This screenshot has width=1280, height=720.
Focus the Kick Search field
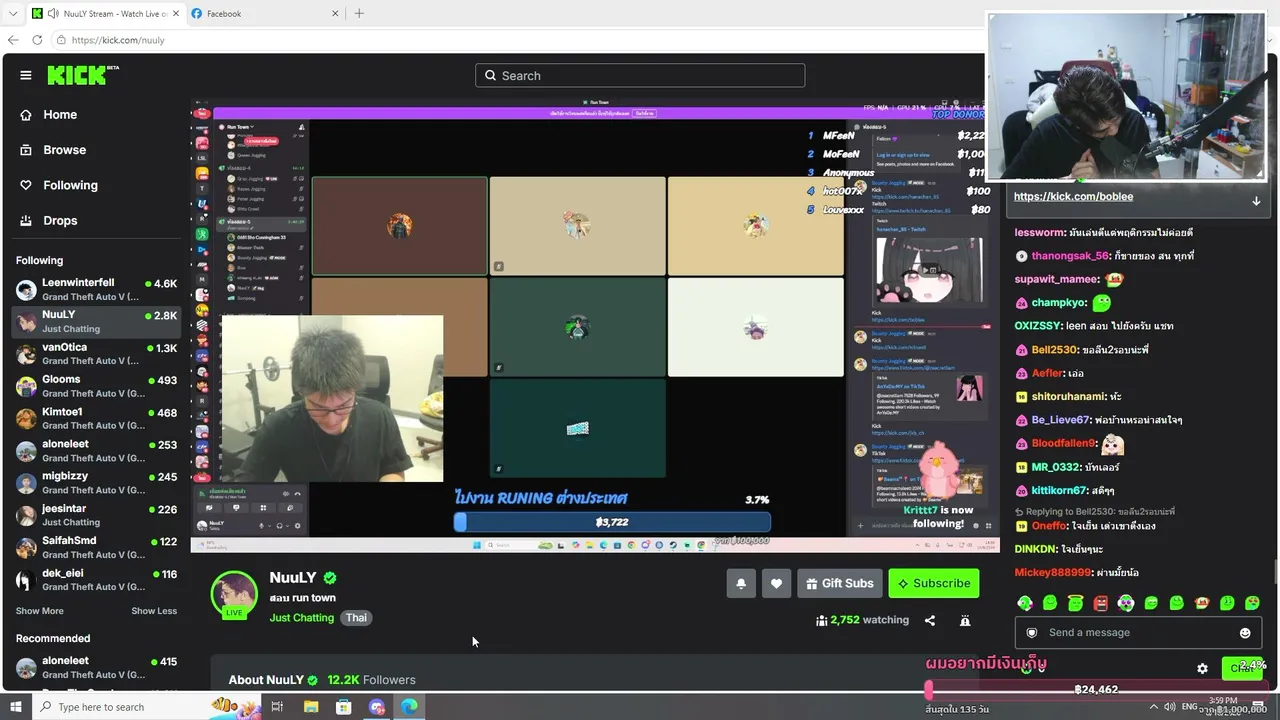(640, 75)
